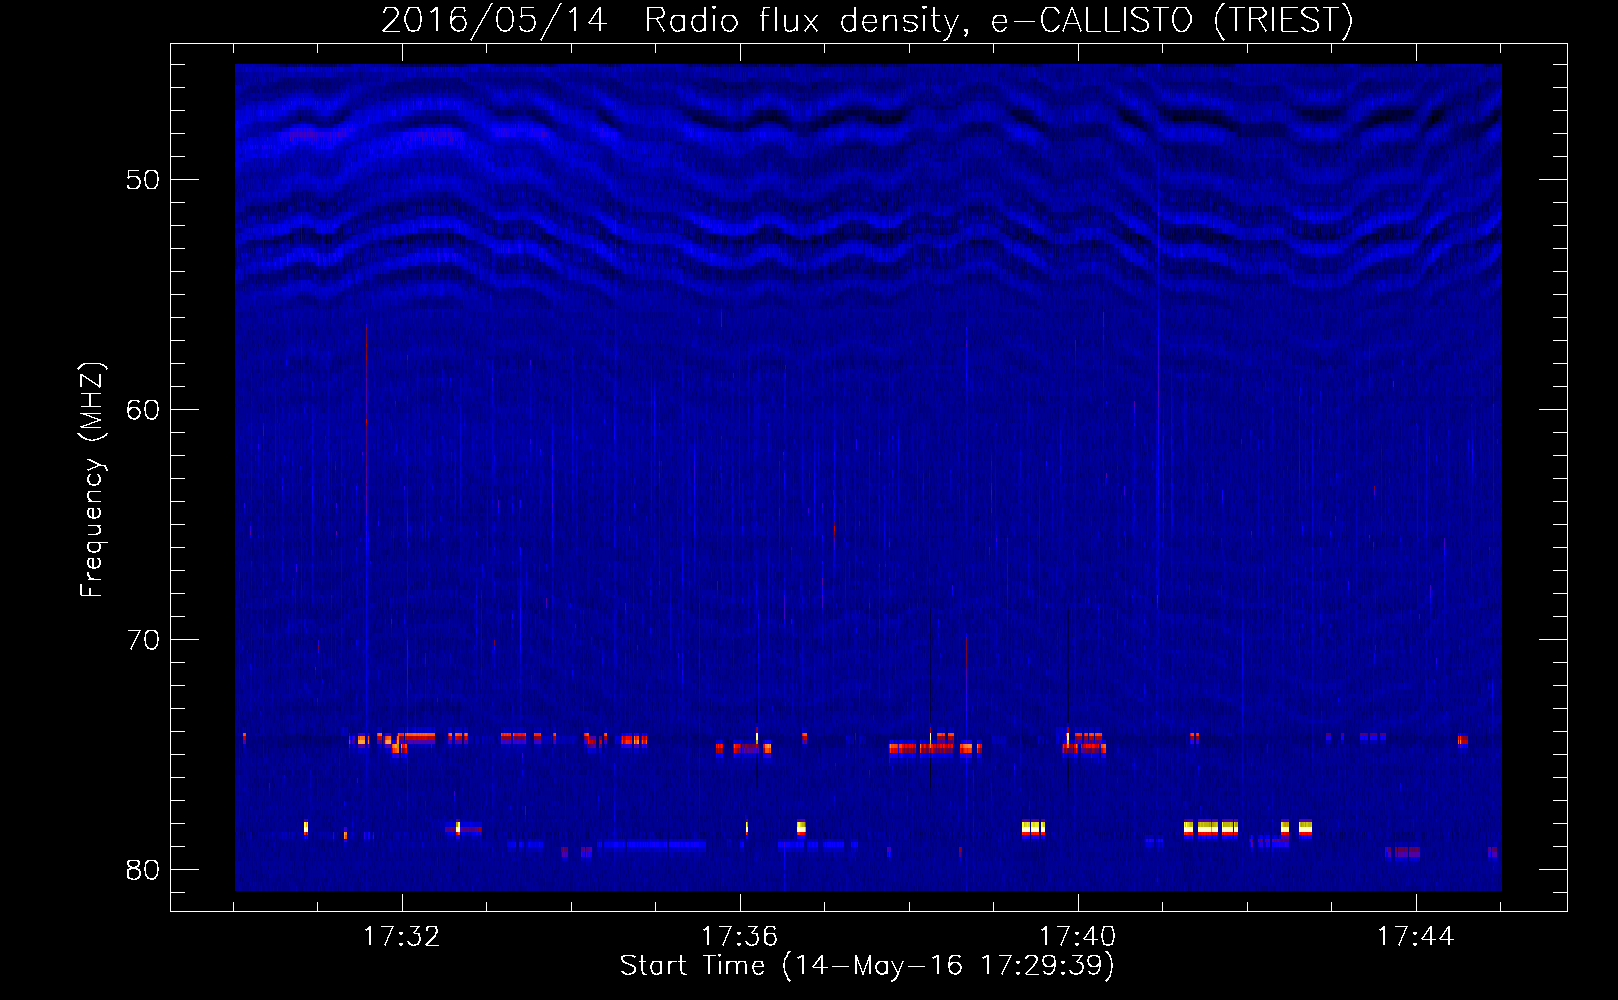This screenshot has height=1000, width=1618.
Task: Click the 17:44 time tick label
Action: click(x=1416, y=937)
